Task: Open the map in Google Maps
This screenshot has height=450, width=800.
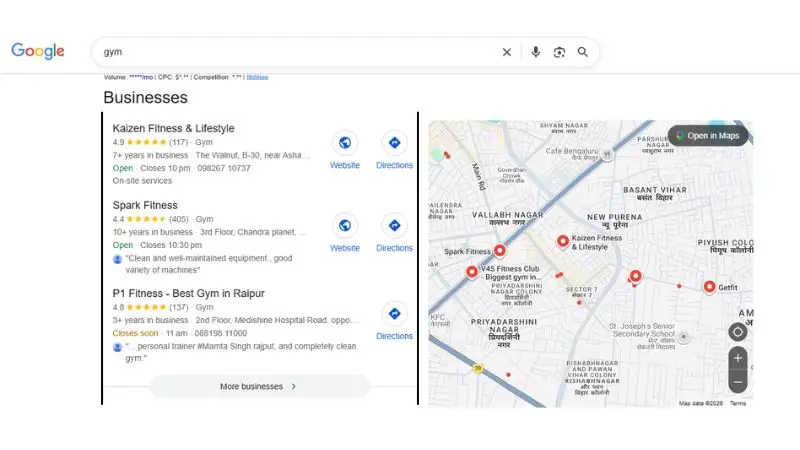Action: 708,136
